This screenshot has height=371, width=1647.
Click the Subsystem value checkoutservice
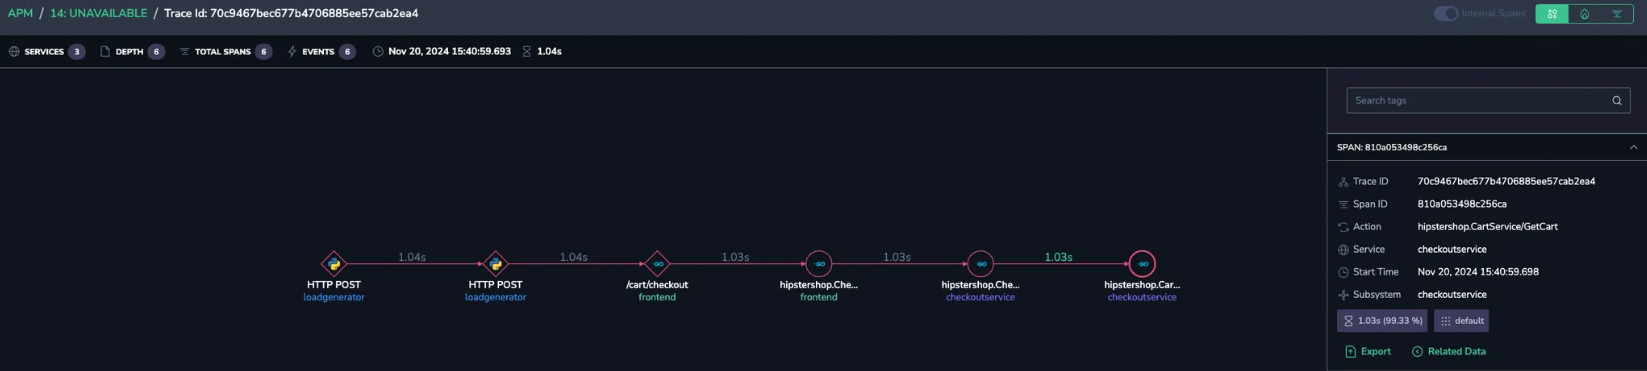point(1452,295)
